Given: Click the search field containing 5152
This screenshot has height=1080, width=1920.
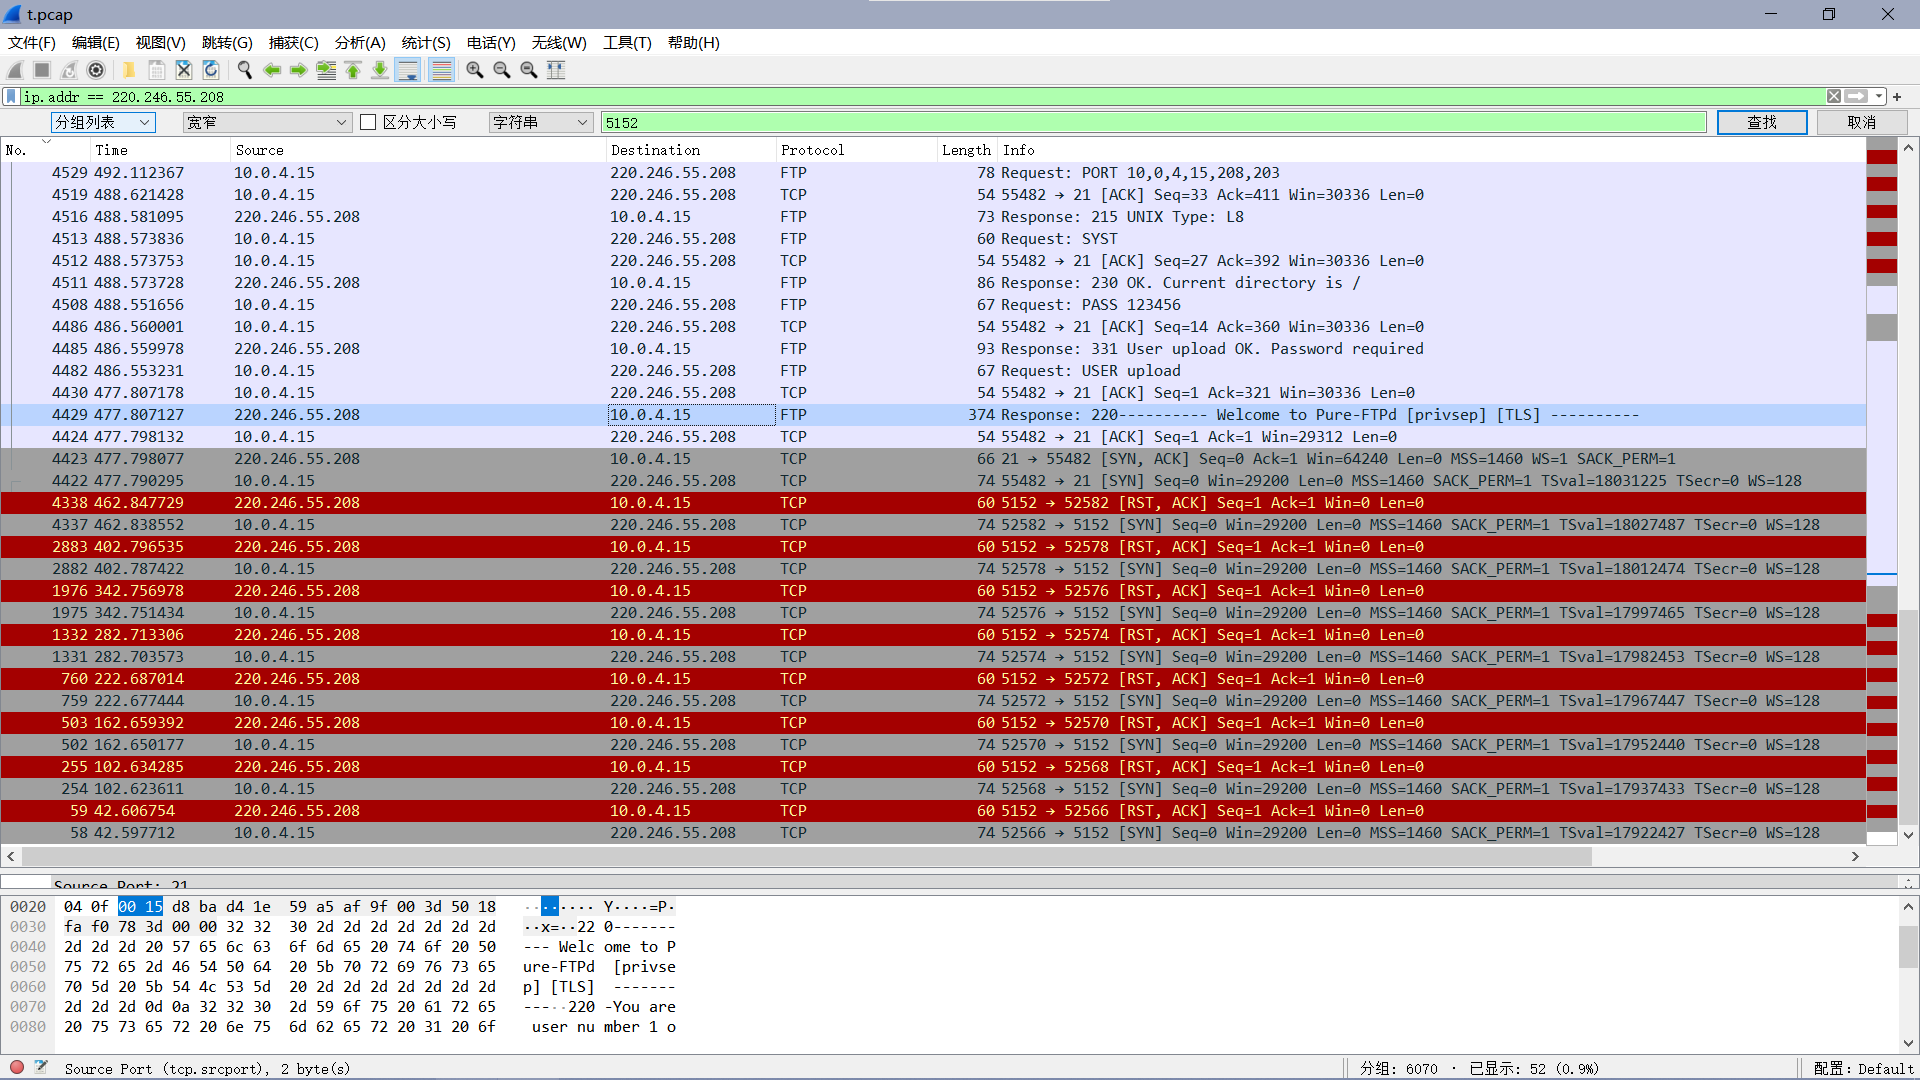Looking at the screenshot, I should point(1153,122).
